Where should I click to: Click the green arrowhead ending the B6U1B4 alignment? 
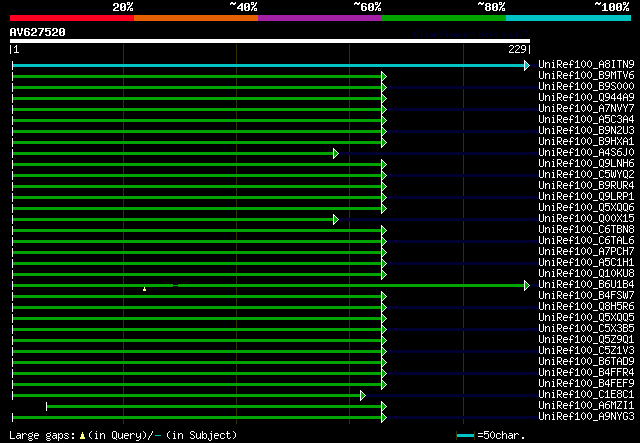pyautogui.click(x=527, y=285)
